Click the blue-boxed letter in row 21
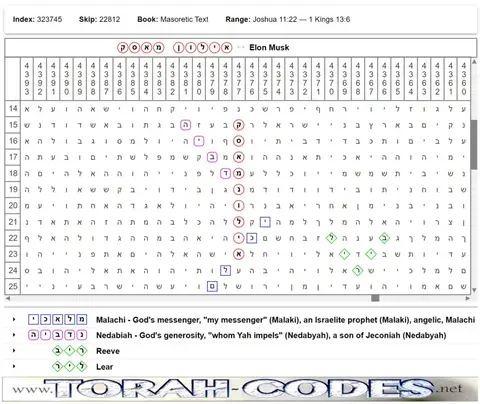This screenshot has width=480, height=404. click(265, 222)
